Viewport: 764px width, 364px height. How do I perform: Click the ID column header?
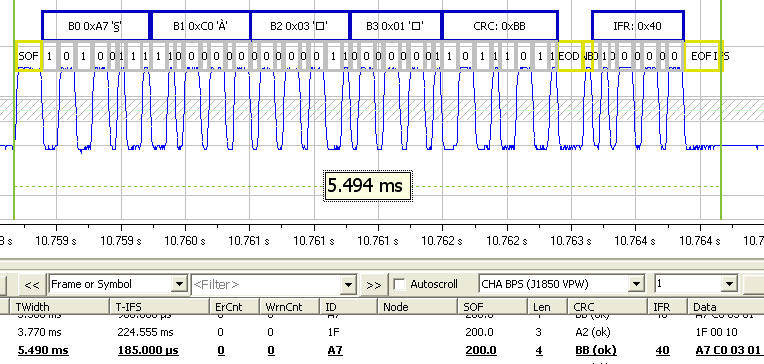click(348, 307)
